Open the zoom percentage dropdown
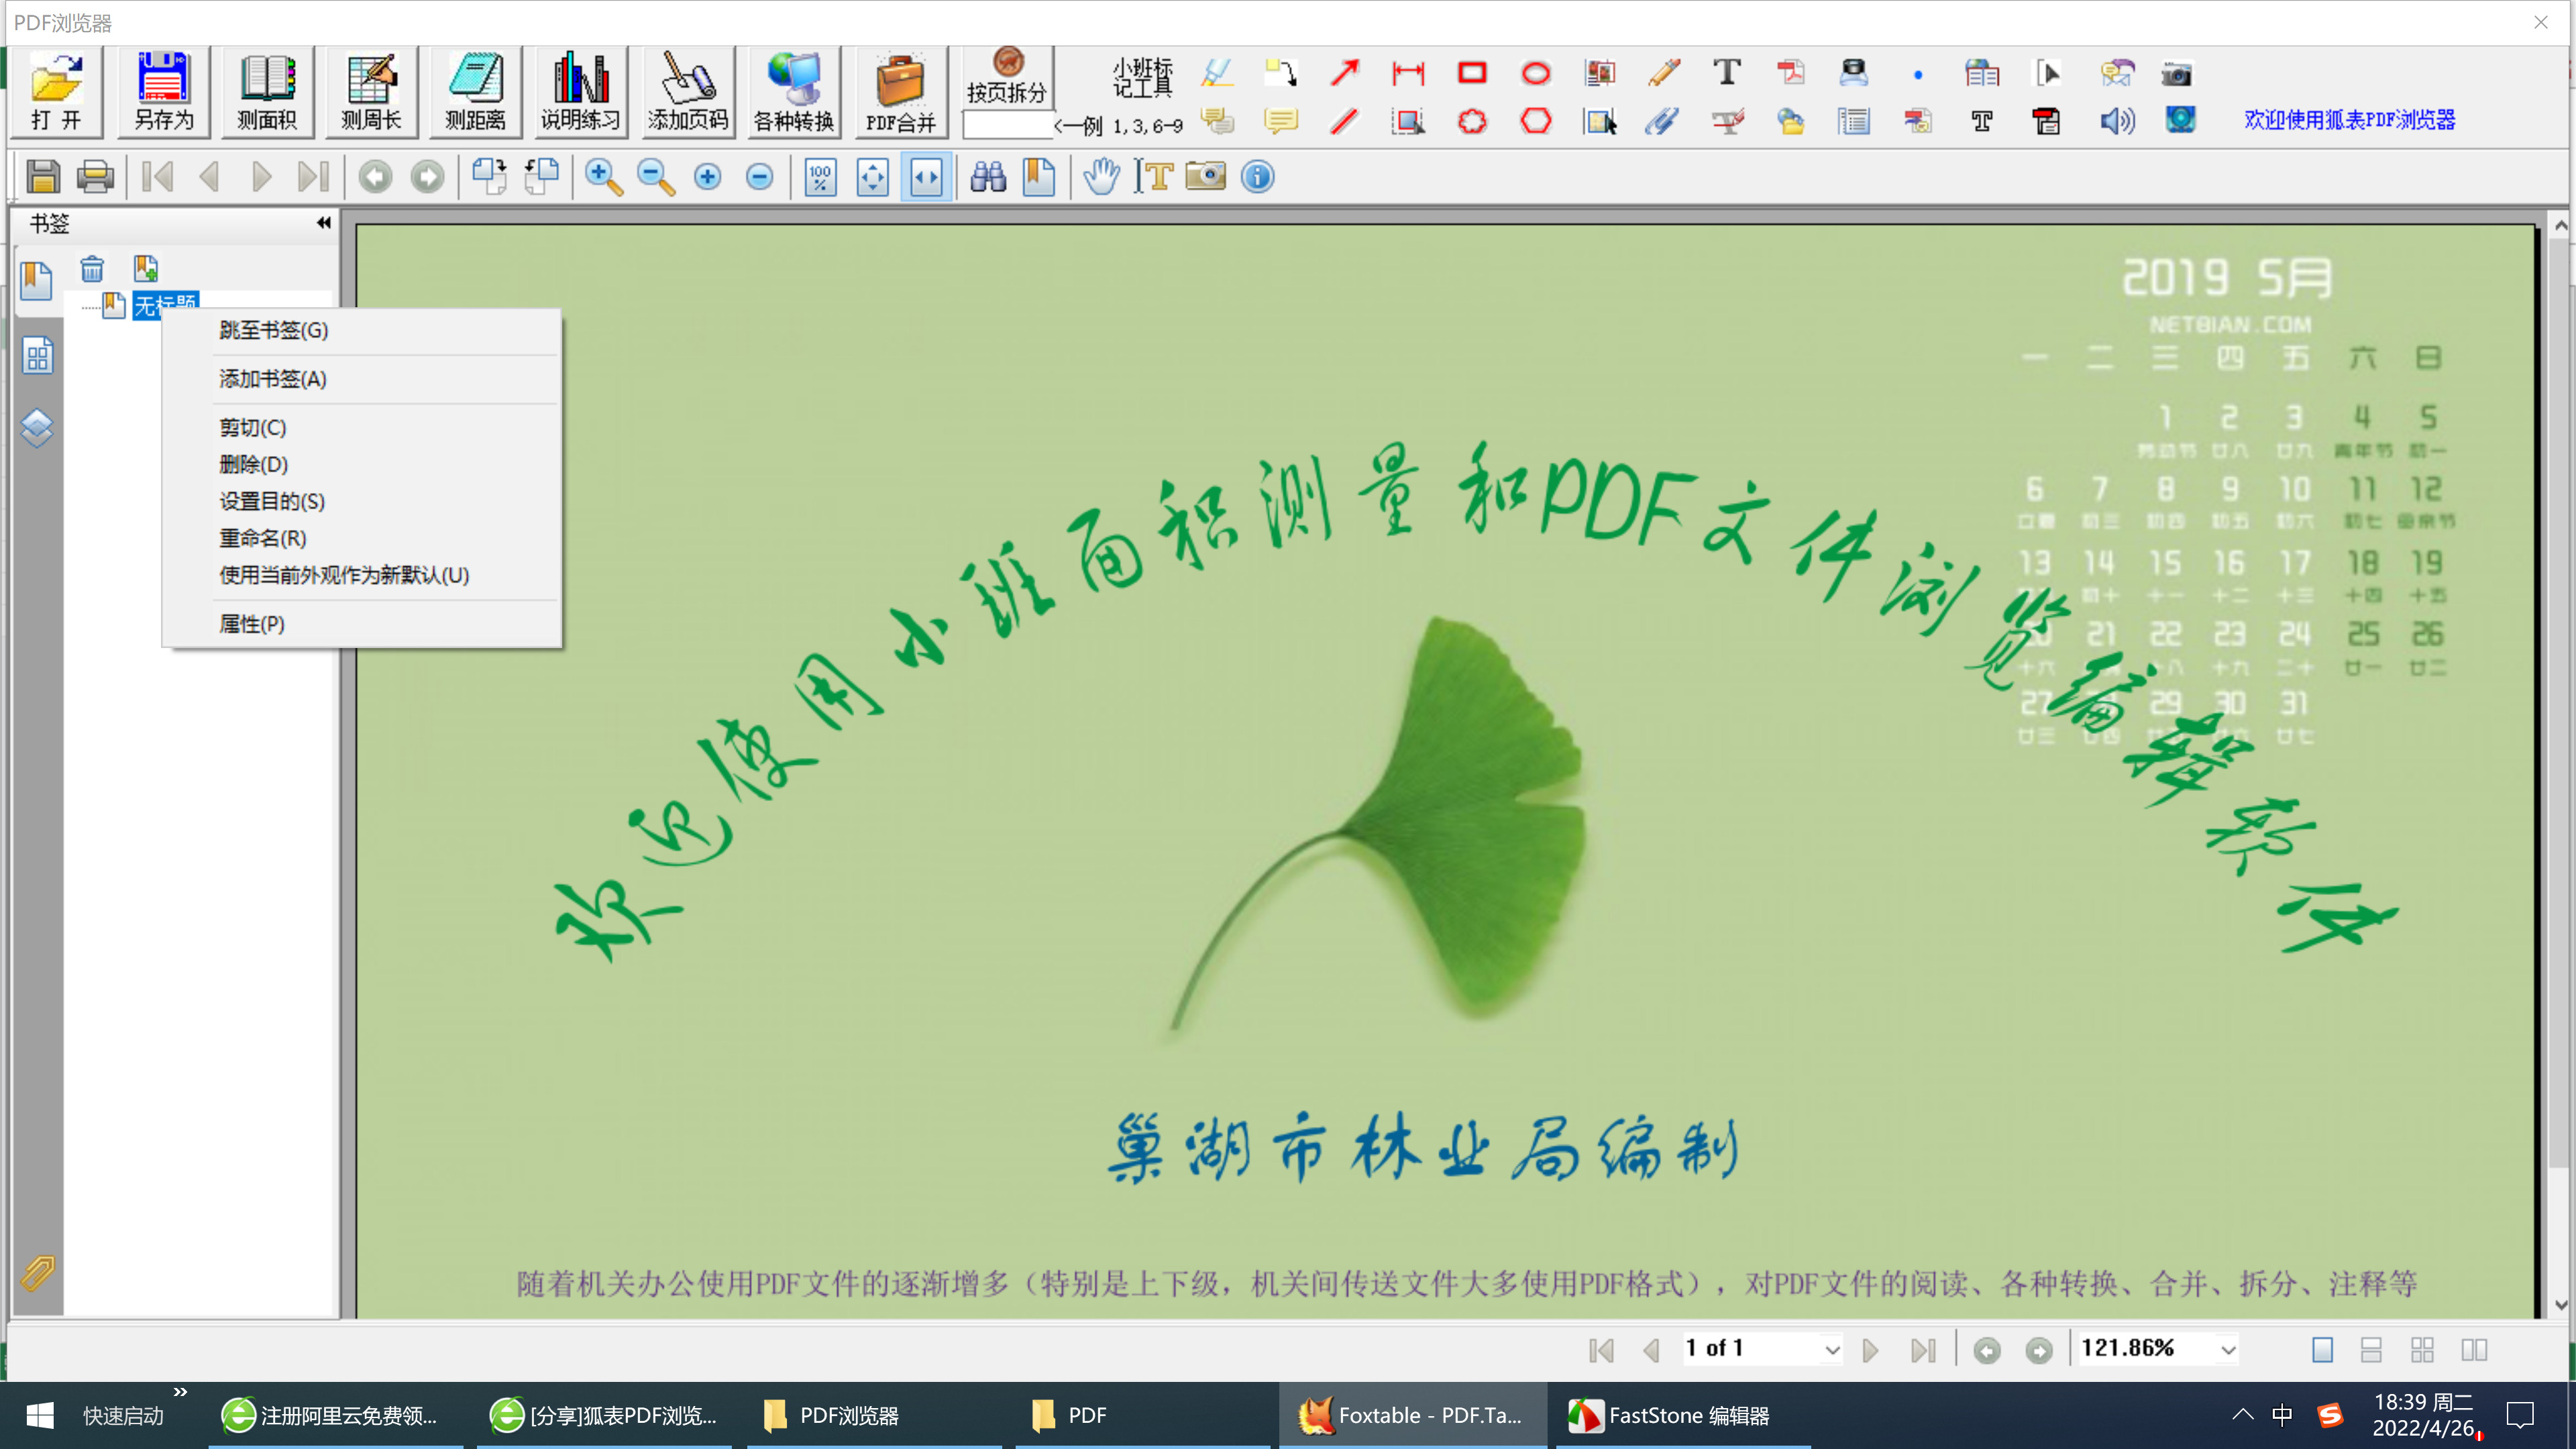The image size is (2576, 1449). click(x=2228, y=1350)
